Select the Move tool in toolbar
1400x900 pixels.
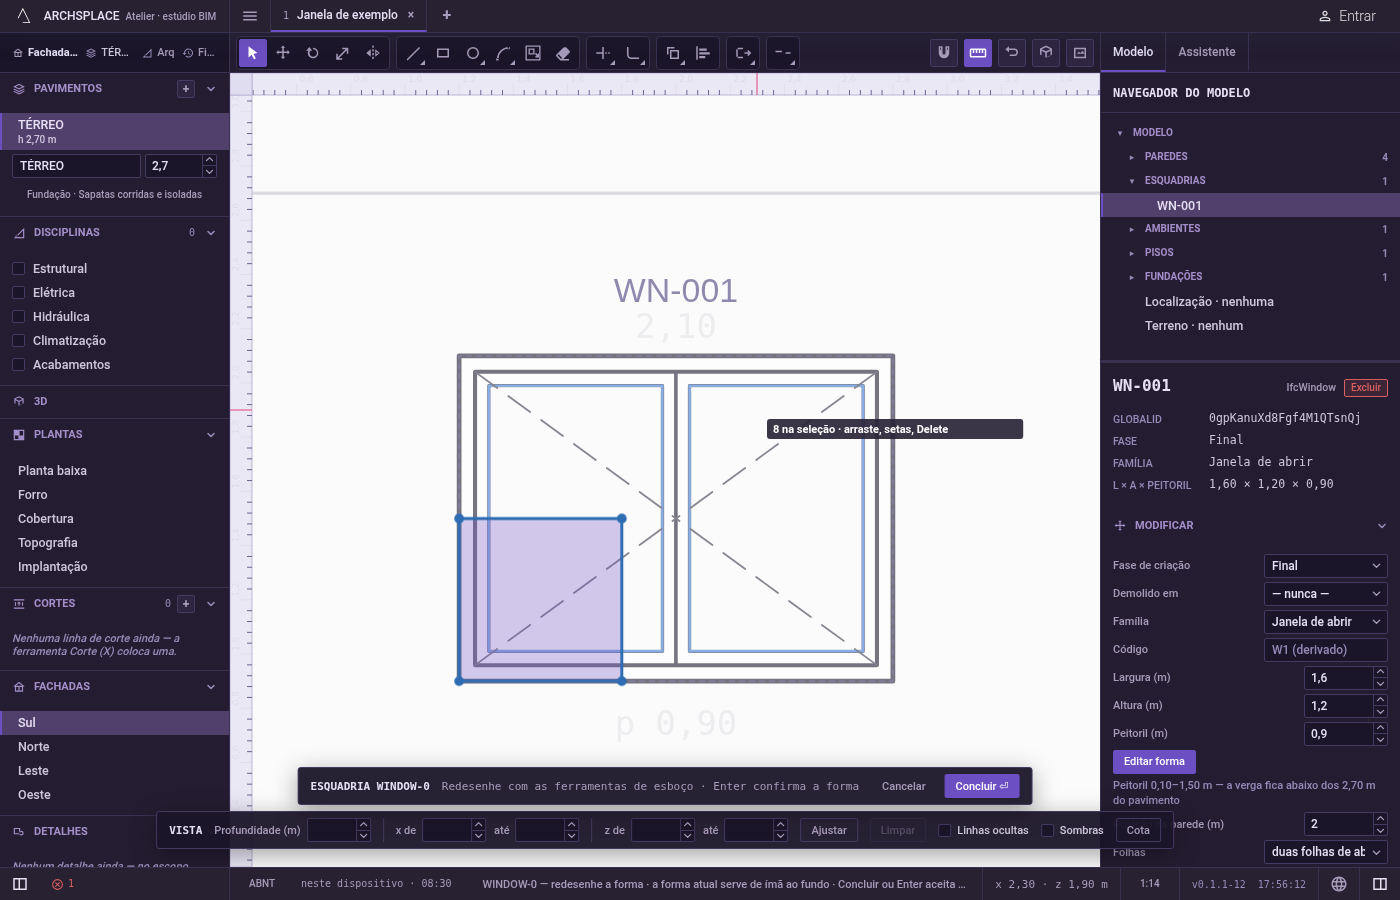click(x=283, y=53)
